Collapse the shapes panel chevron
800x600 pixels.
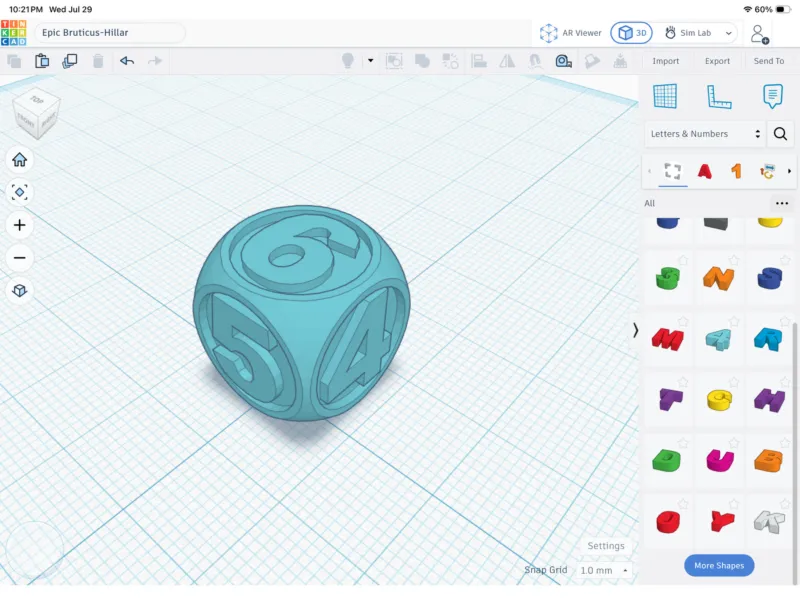pos(635,330)
